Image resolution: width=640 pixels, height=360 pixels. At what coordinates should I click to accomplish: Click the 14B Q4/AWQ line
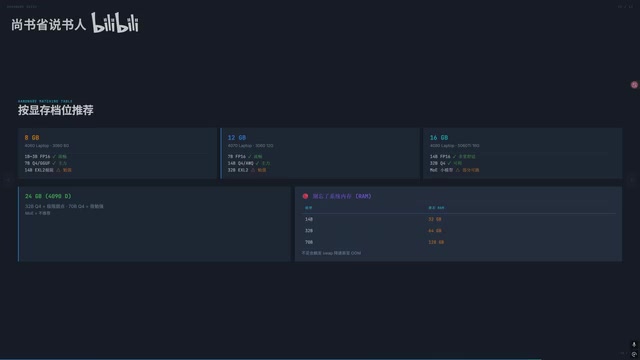(x=249, y=163)
